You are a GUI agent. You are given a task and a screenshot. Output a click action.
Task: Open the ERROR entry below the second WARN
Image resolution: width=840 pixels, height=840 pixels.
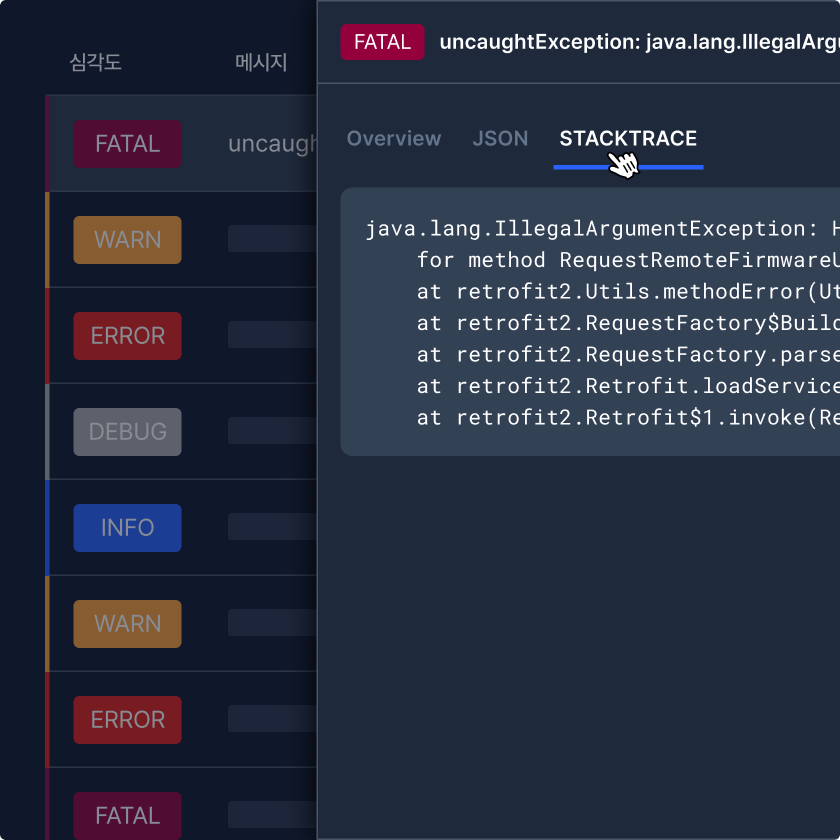click(x=127, y=720)
